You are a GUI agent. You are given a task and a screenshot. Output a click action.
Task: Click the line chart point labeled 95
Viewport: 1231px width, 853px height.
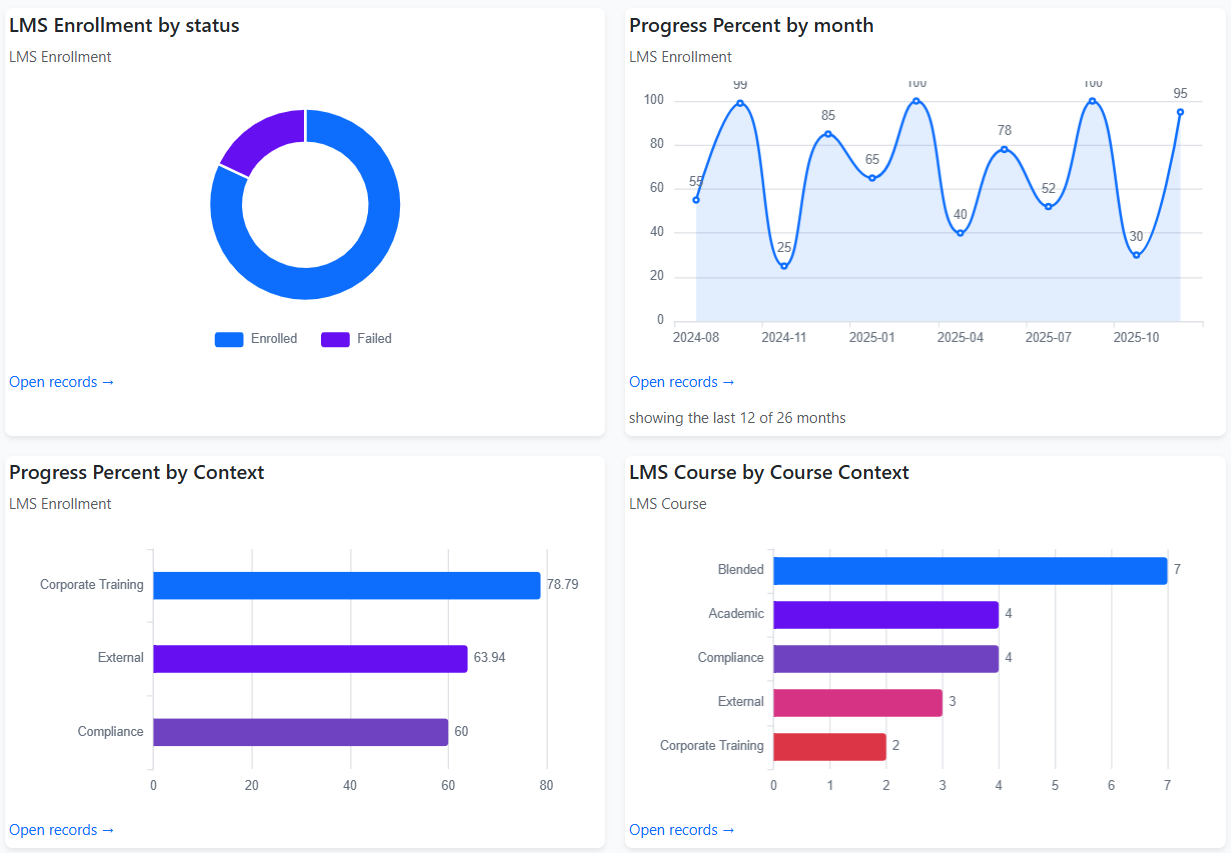click(1180, 112)
